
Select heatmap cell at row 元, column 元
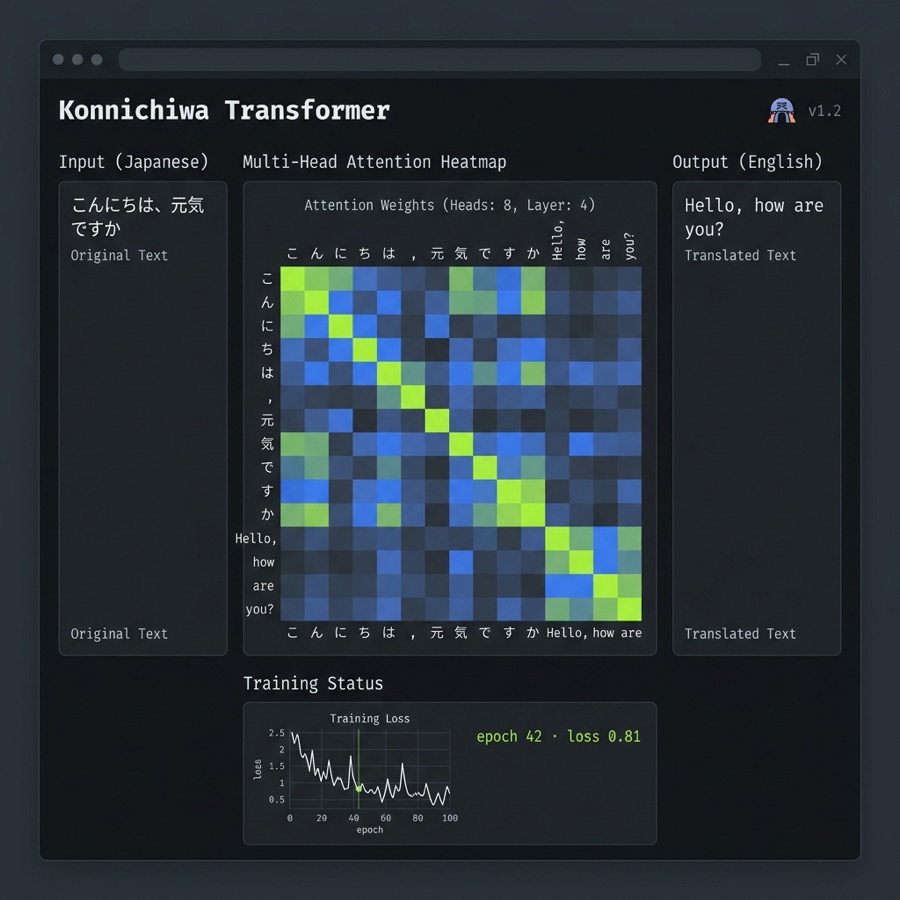tap(437, 420)
